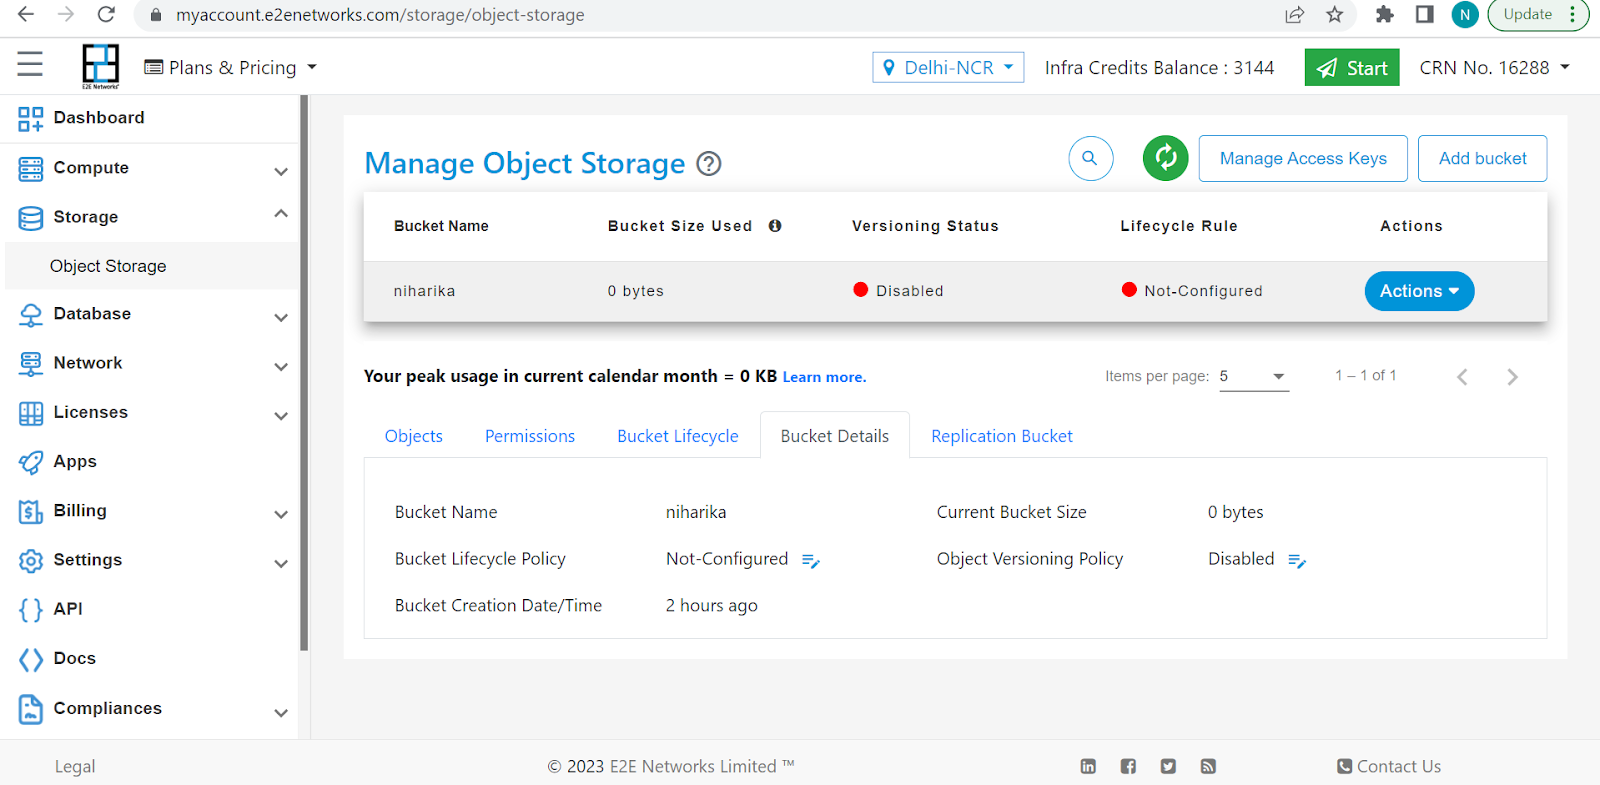Expand the Database sidebar section
The image size is (1600, 785).
point(281,317)
